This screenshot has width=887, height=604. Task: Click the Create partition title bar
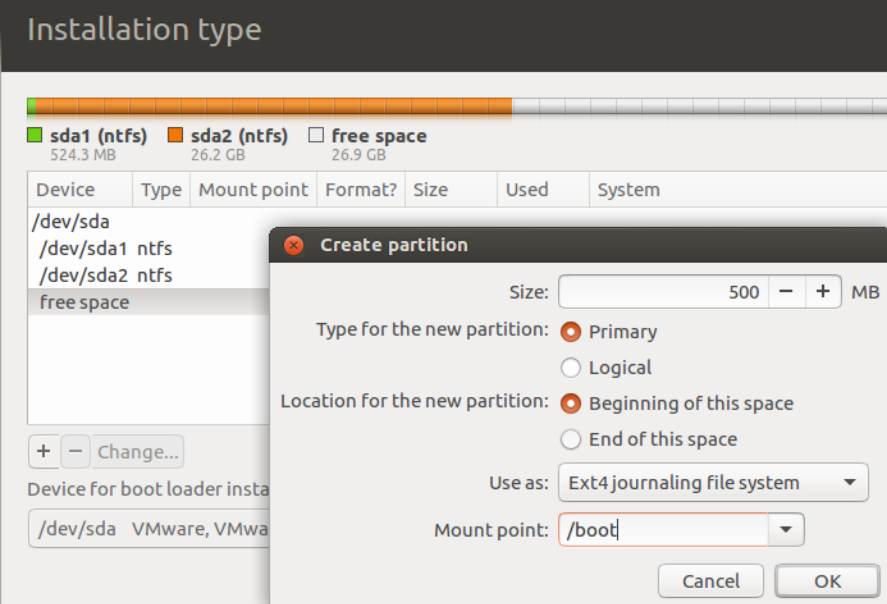pos(578,245)
